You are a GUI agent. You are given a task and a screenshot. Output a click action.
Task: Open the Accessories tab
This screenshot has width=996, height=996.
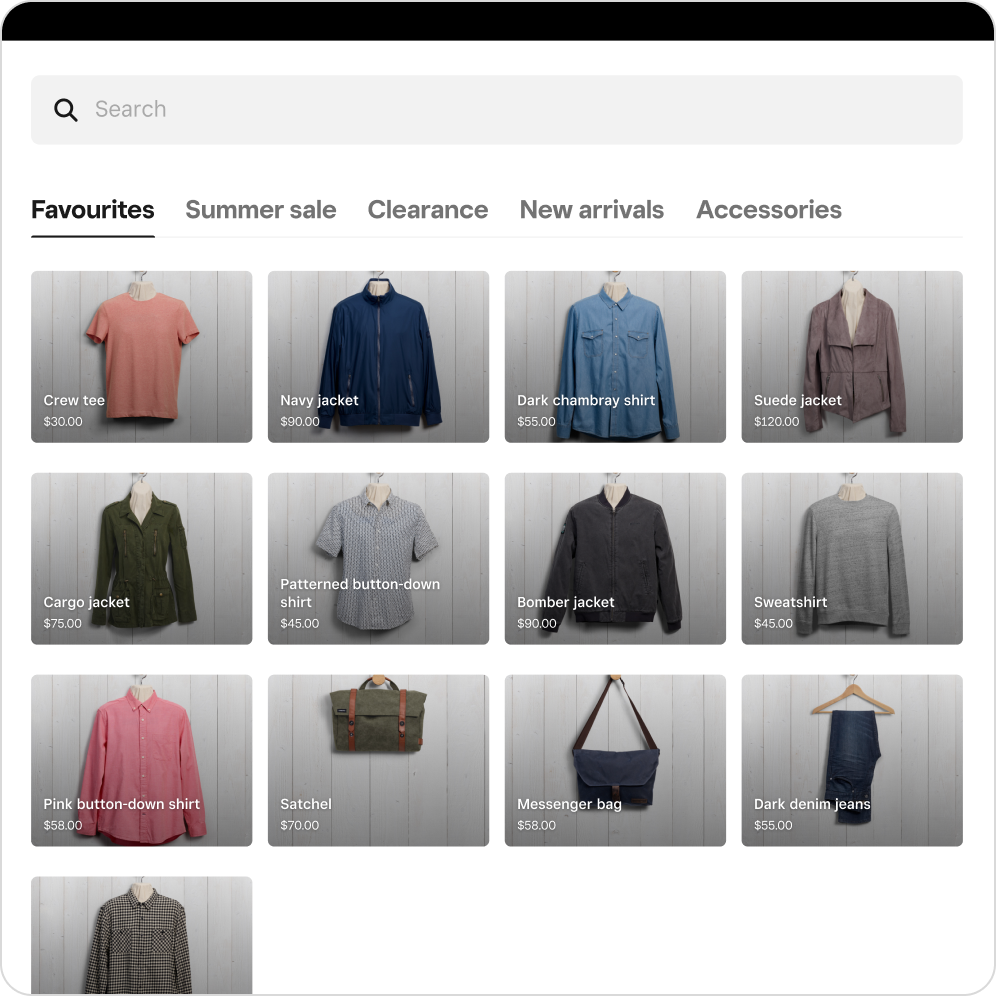tap(769, 210)
